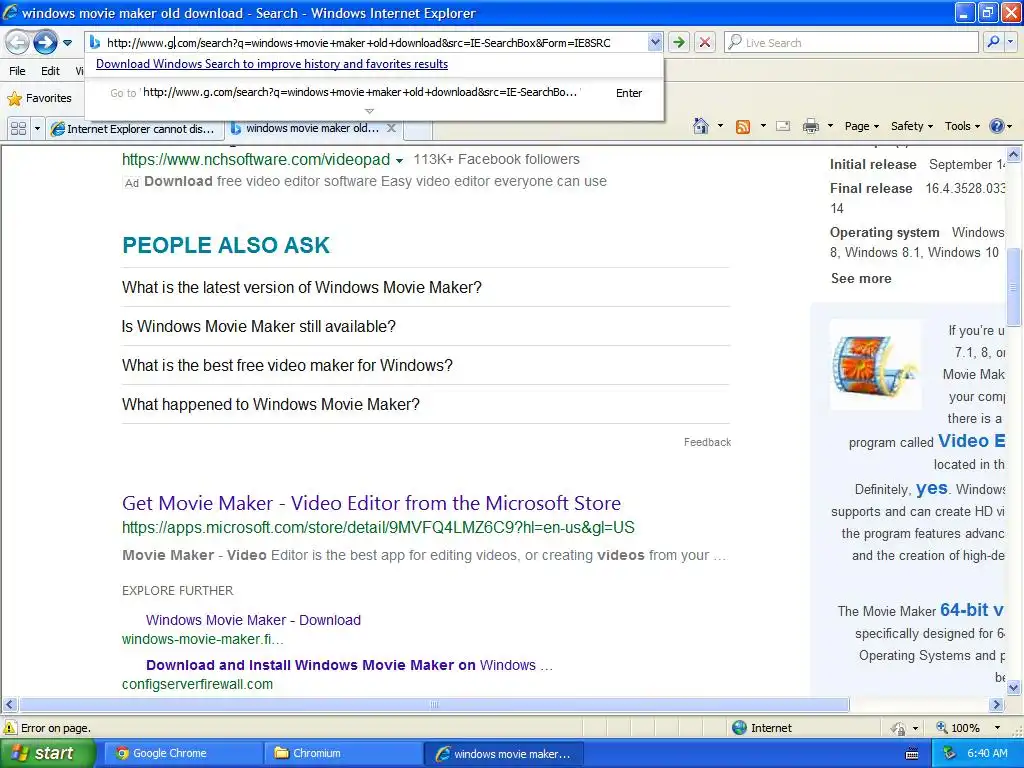Click the 100% zoom level button
The height and width of the screenshot is (768, 1024).
click(959, 728)
